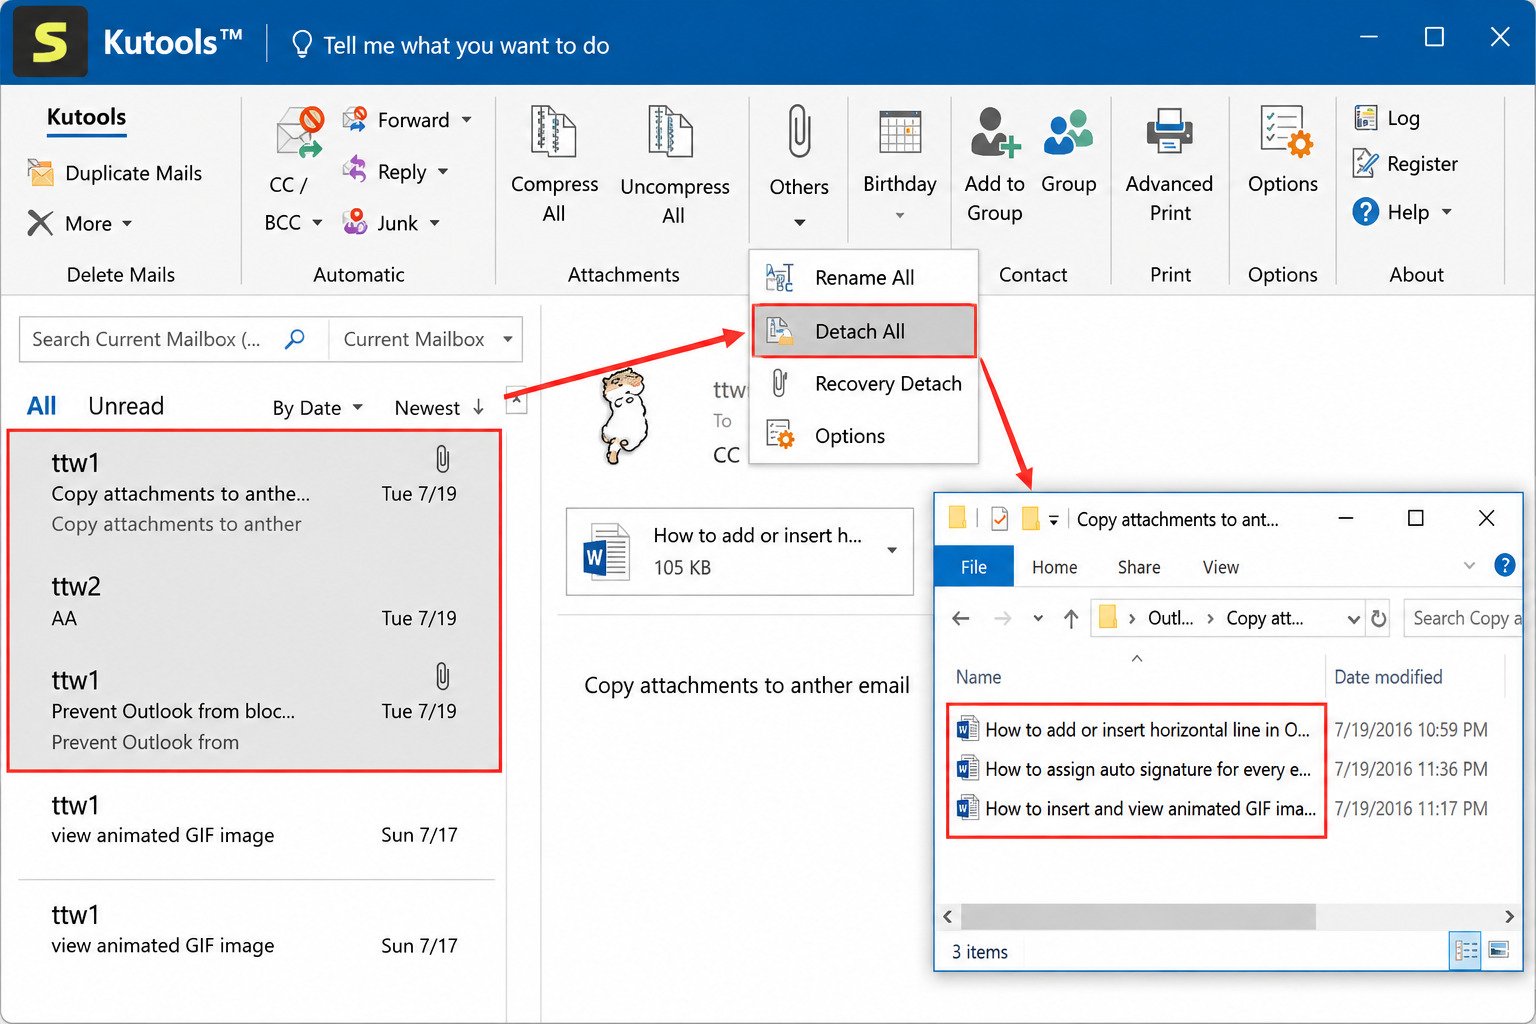1536x1024 pixels.
Task: Select the 'Copy attachments to anthe...' email
Action: (254, 492)
